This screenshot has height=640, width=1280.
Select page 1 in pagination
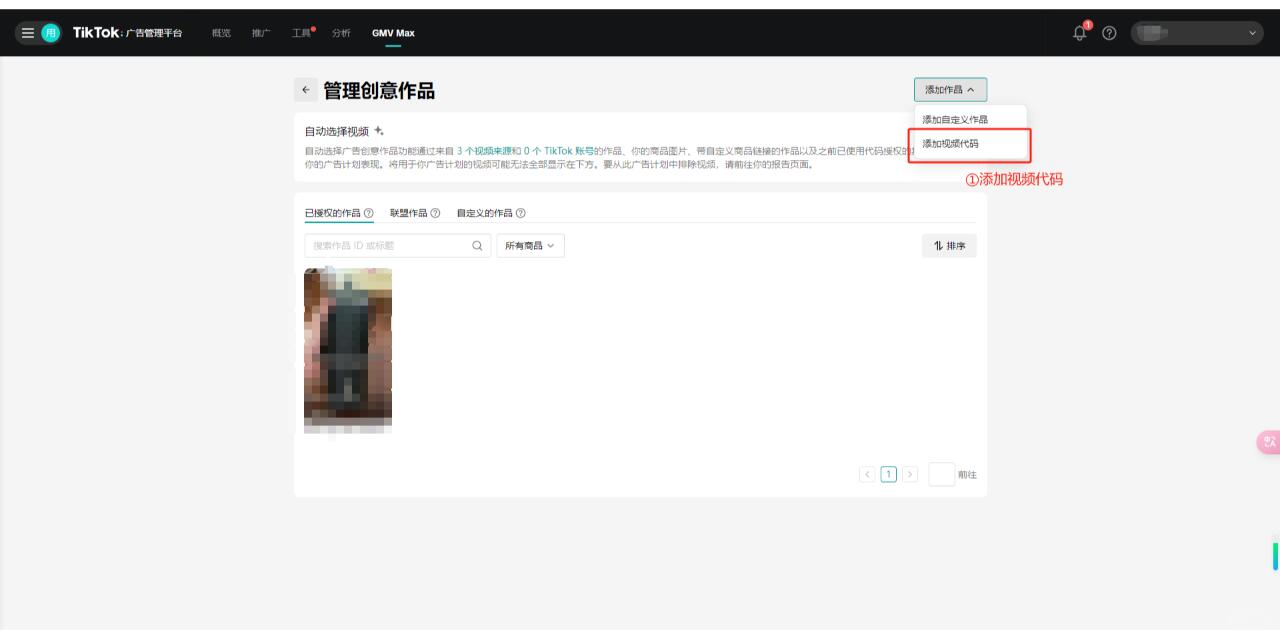888,474
